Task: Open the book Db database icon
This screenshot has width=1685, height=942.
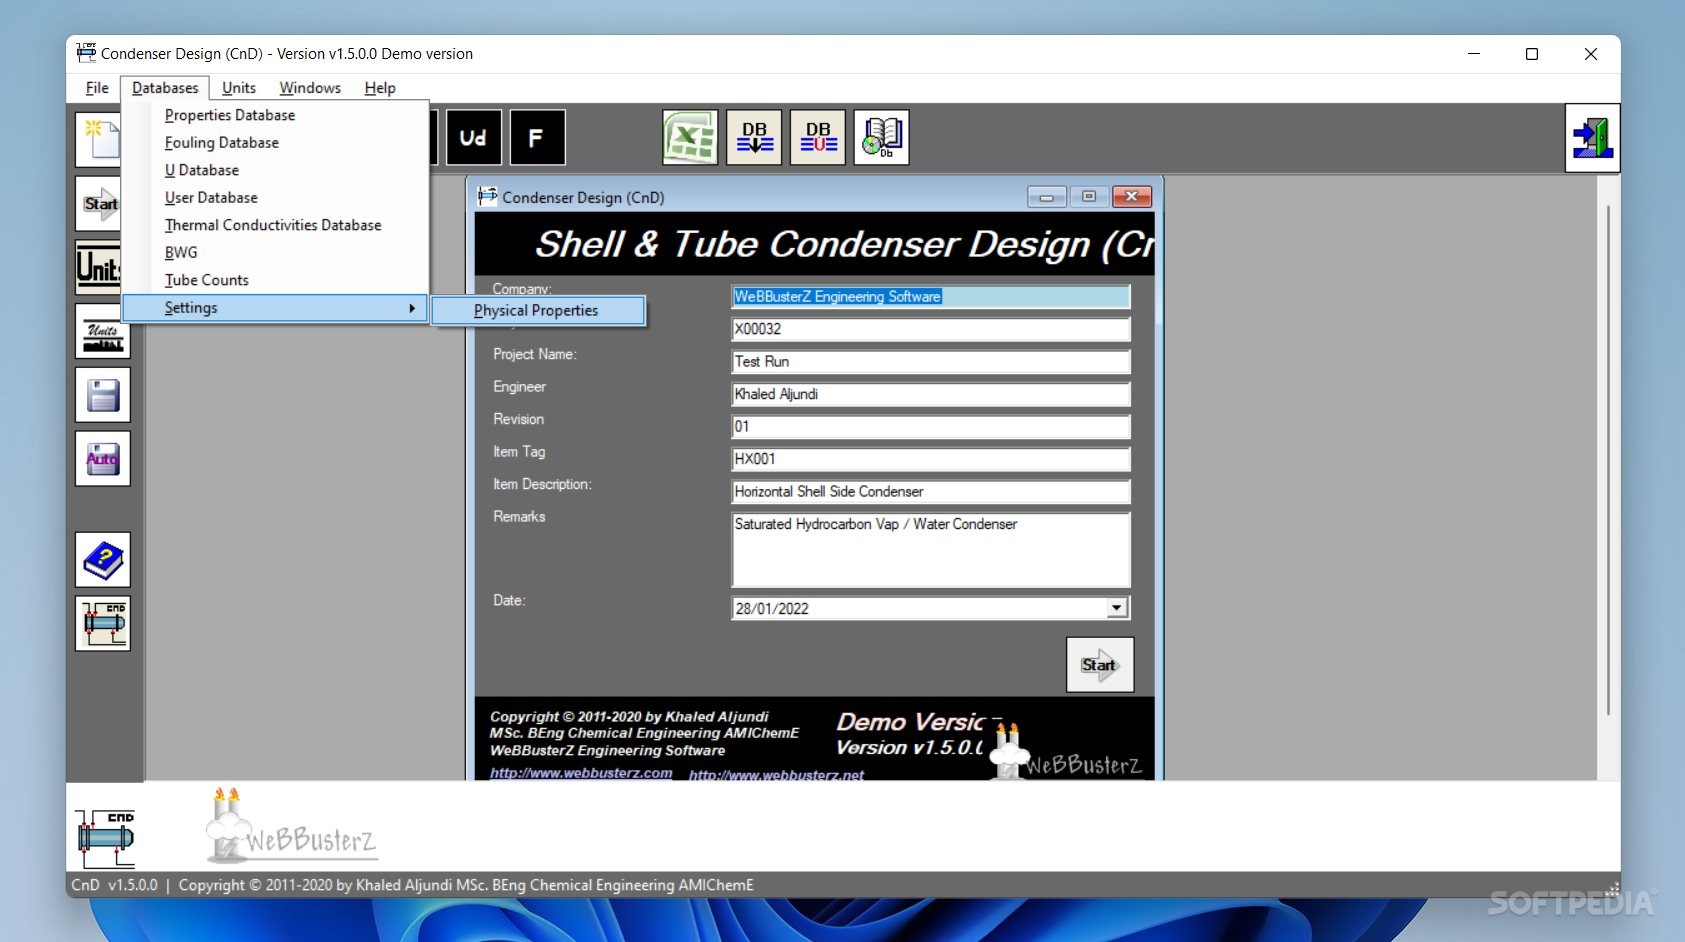Action: [x=882, y=138]
